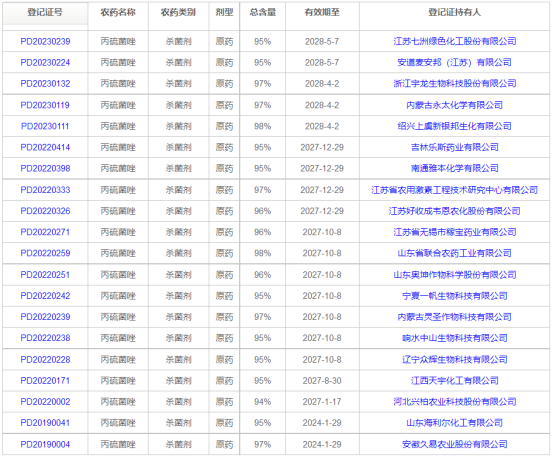Open registration number PD20220239 link
Image resolution: width=554 pixels, height=458 pixels.
(45, 317)
